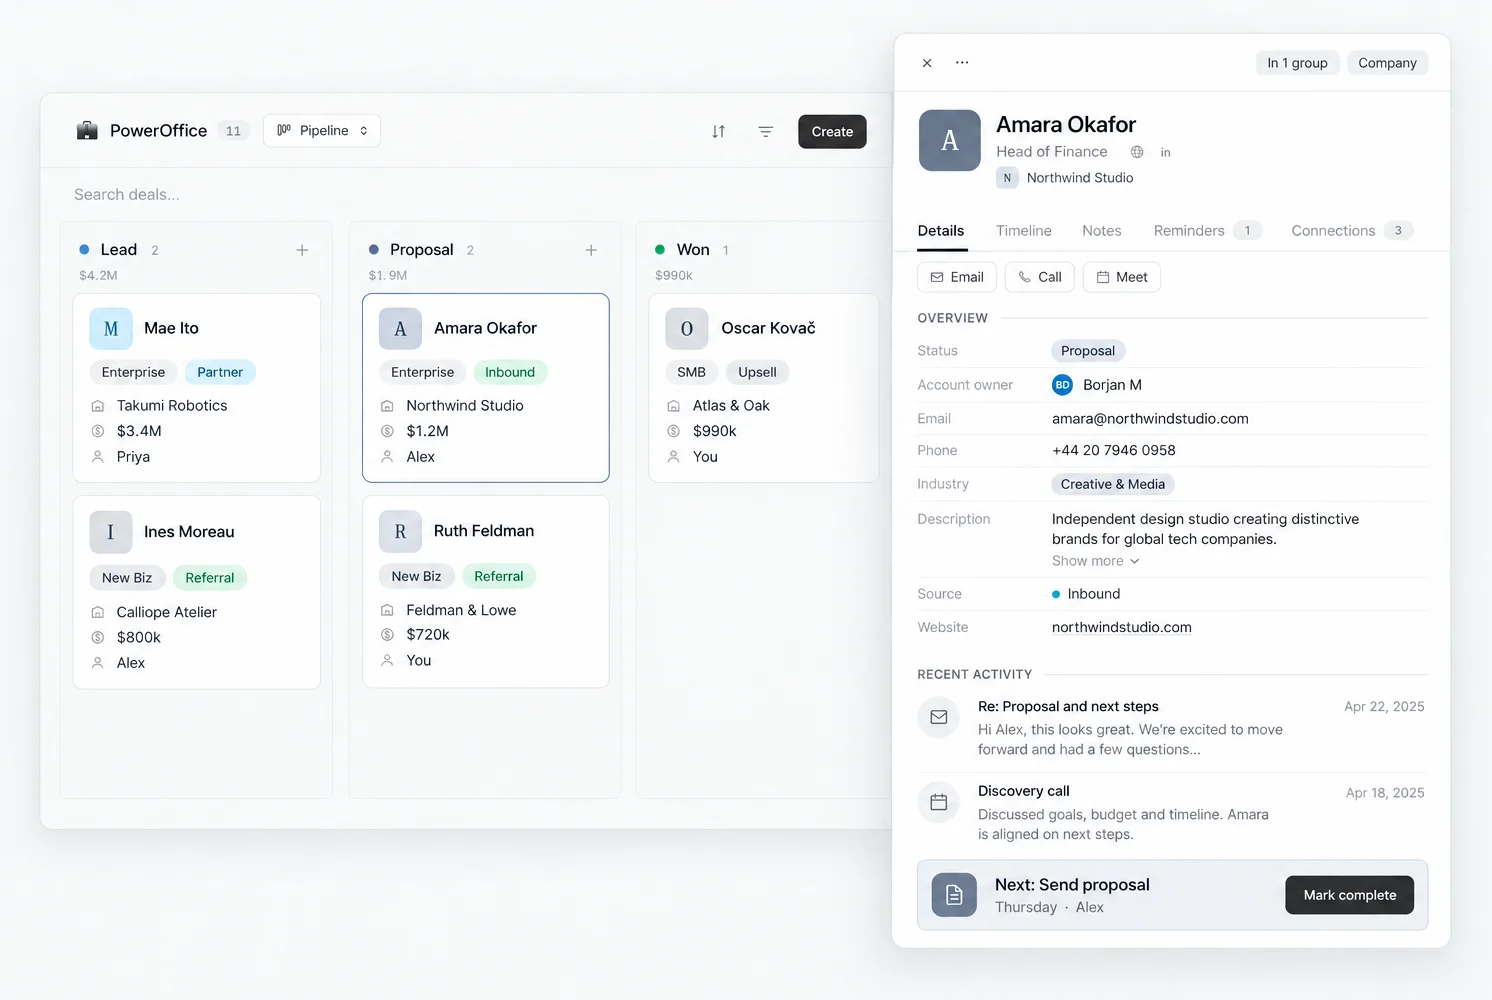Click Ruth Feldman's avatar tile
This screenshot has height=1000, width=1492.
point(400,531)
